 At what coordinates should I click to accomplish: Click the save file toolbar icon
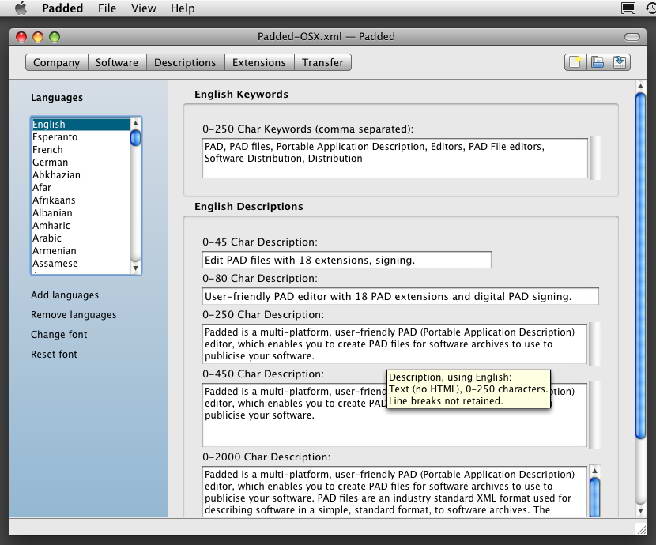pos(619,62)
